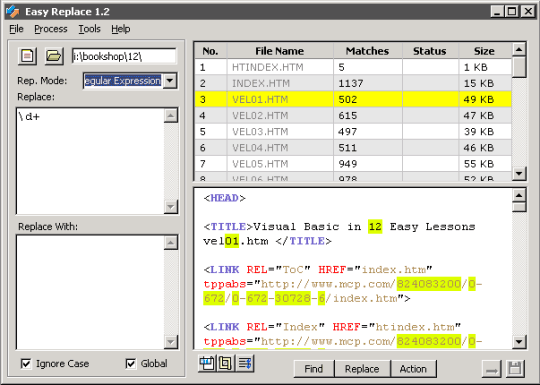Open the Help menu
Screen dimensions: 540x385
pyautogui.click(x=121, y=29)
